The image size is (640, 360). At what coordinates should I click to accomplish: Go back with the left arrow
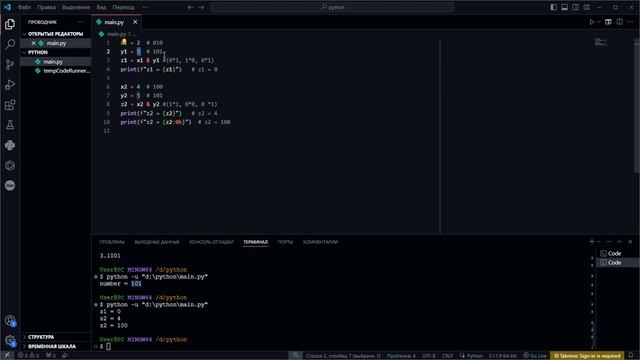(190, 7)
